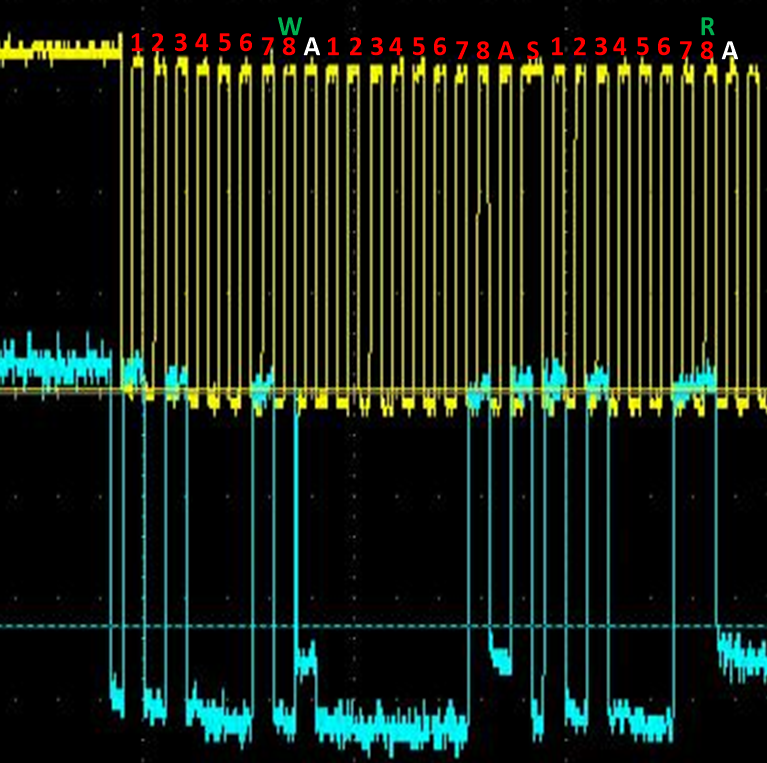
Task: Select the red S repeated-start label
Action: pos(533,50)
